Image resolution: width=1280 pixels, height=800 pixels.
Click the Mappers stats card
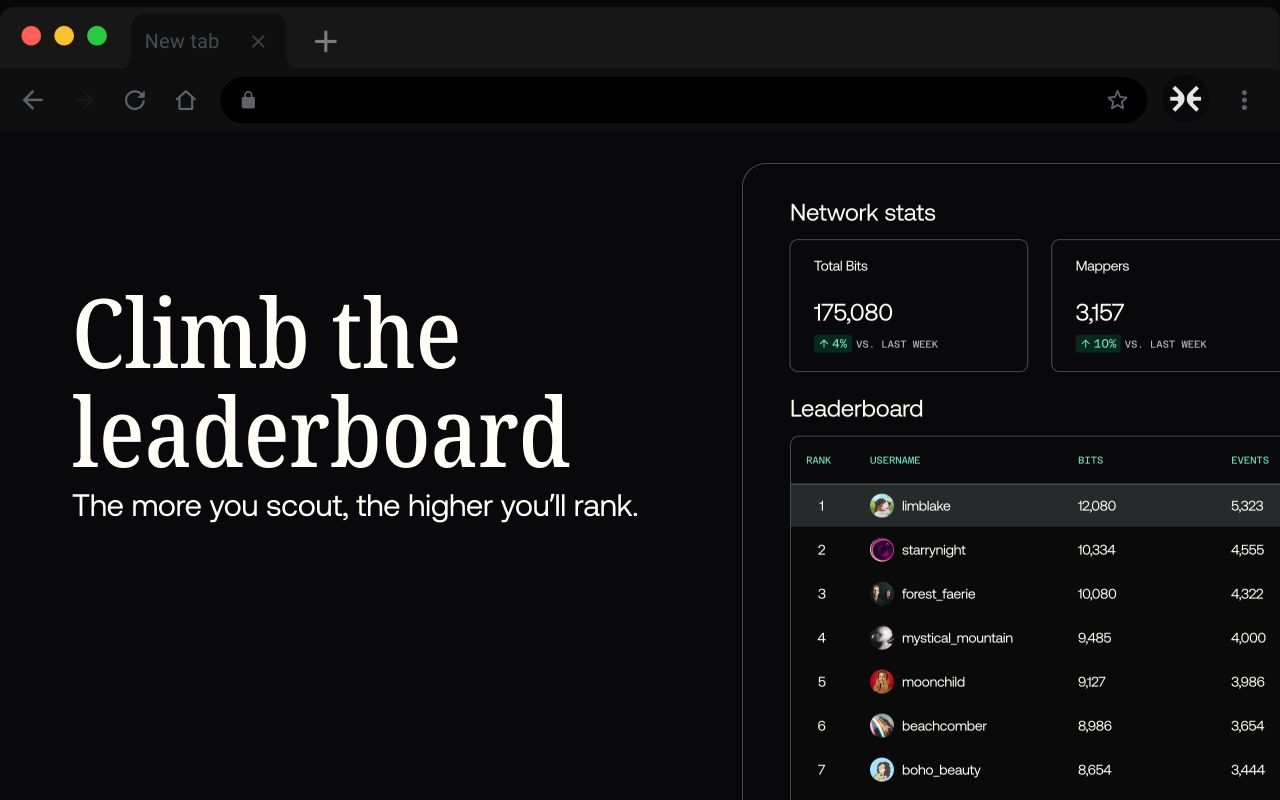(x=1165, y=305)
